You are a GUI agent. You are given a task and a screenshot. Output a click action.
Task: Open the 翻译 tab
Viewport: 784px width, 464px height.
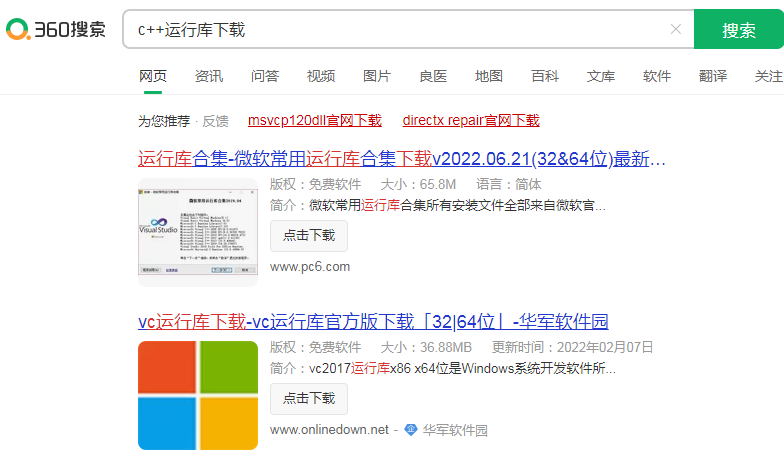coord(712,76)
